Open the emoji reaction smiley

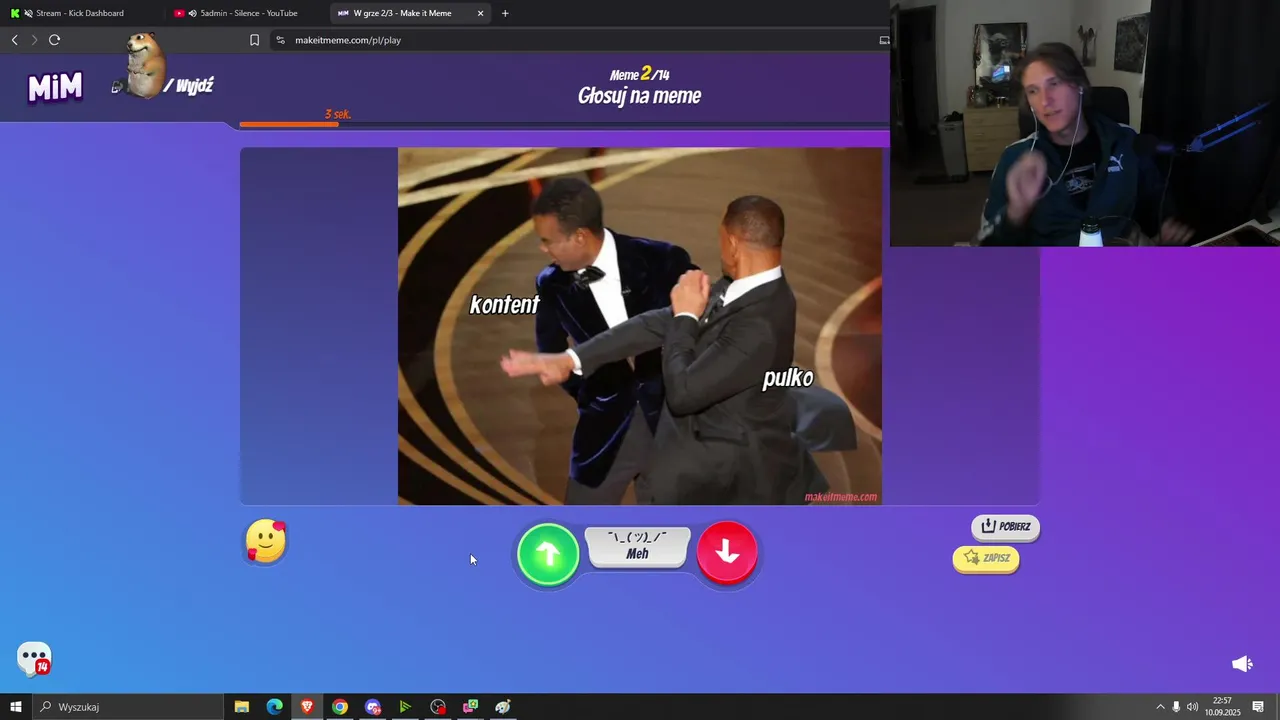[x=266, y=541]
